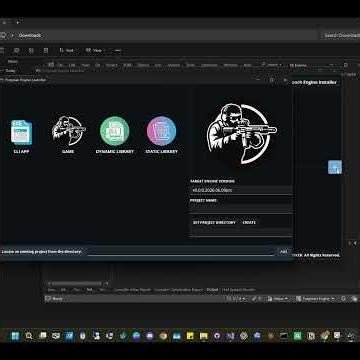Switch to the Find Symbol Results tab
This screenshot has width=360, height=360.
(239, 290)
